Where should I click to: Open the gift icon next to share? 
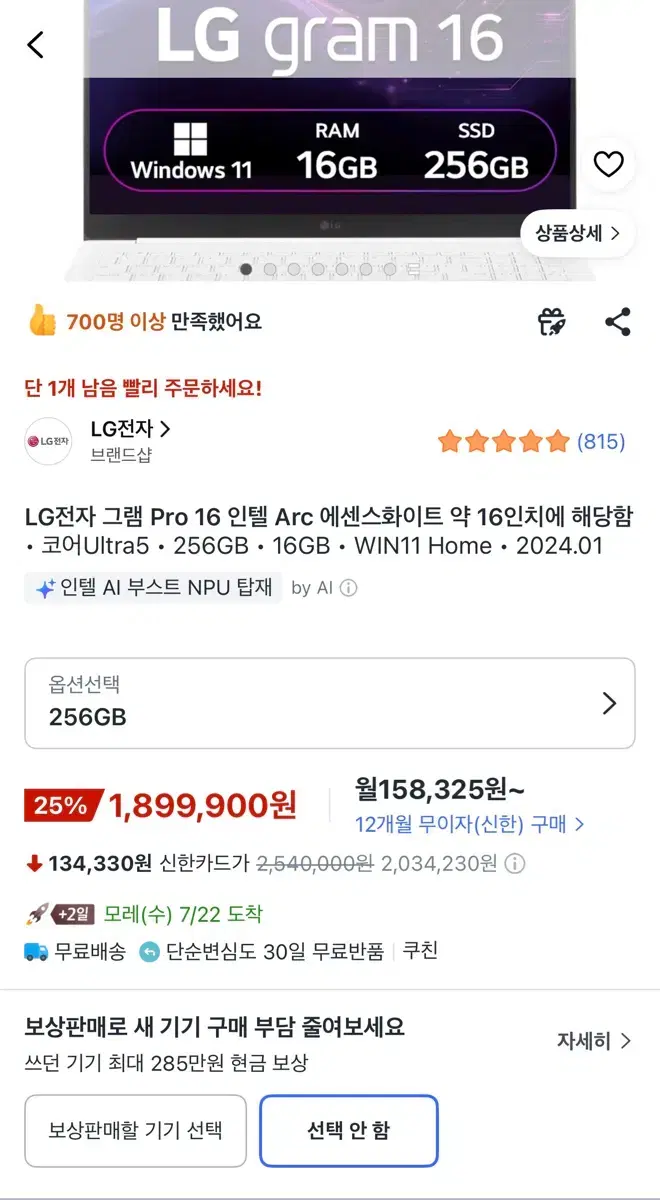pos(552,322)
